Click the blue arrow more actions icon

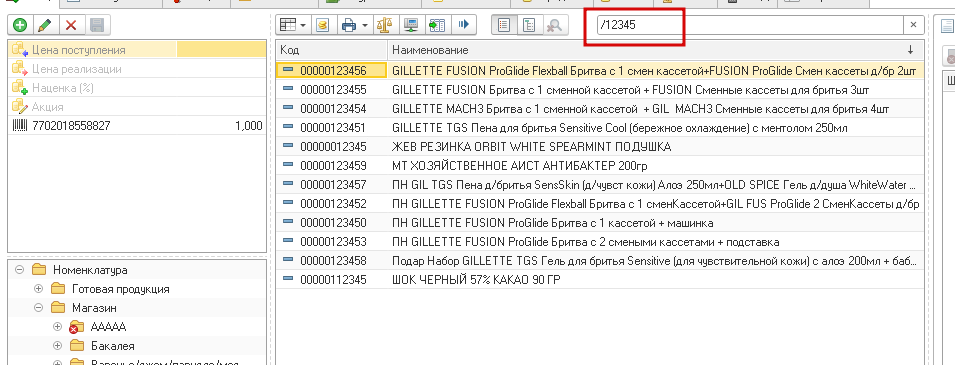click(x=463, y=25)
